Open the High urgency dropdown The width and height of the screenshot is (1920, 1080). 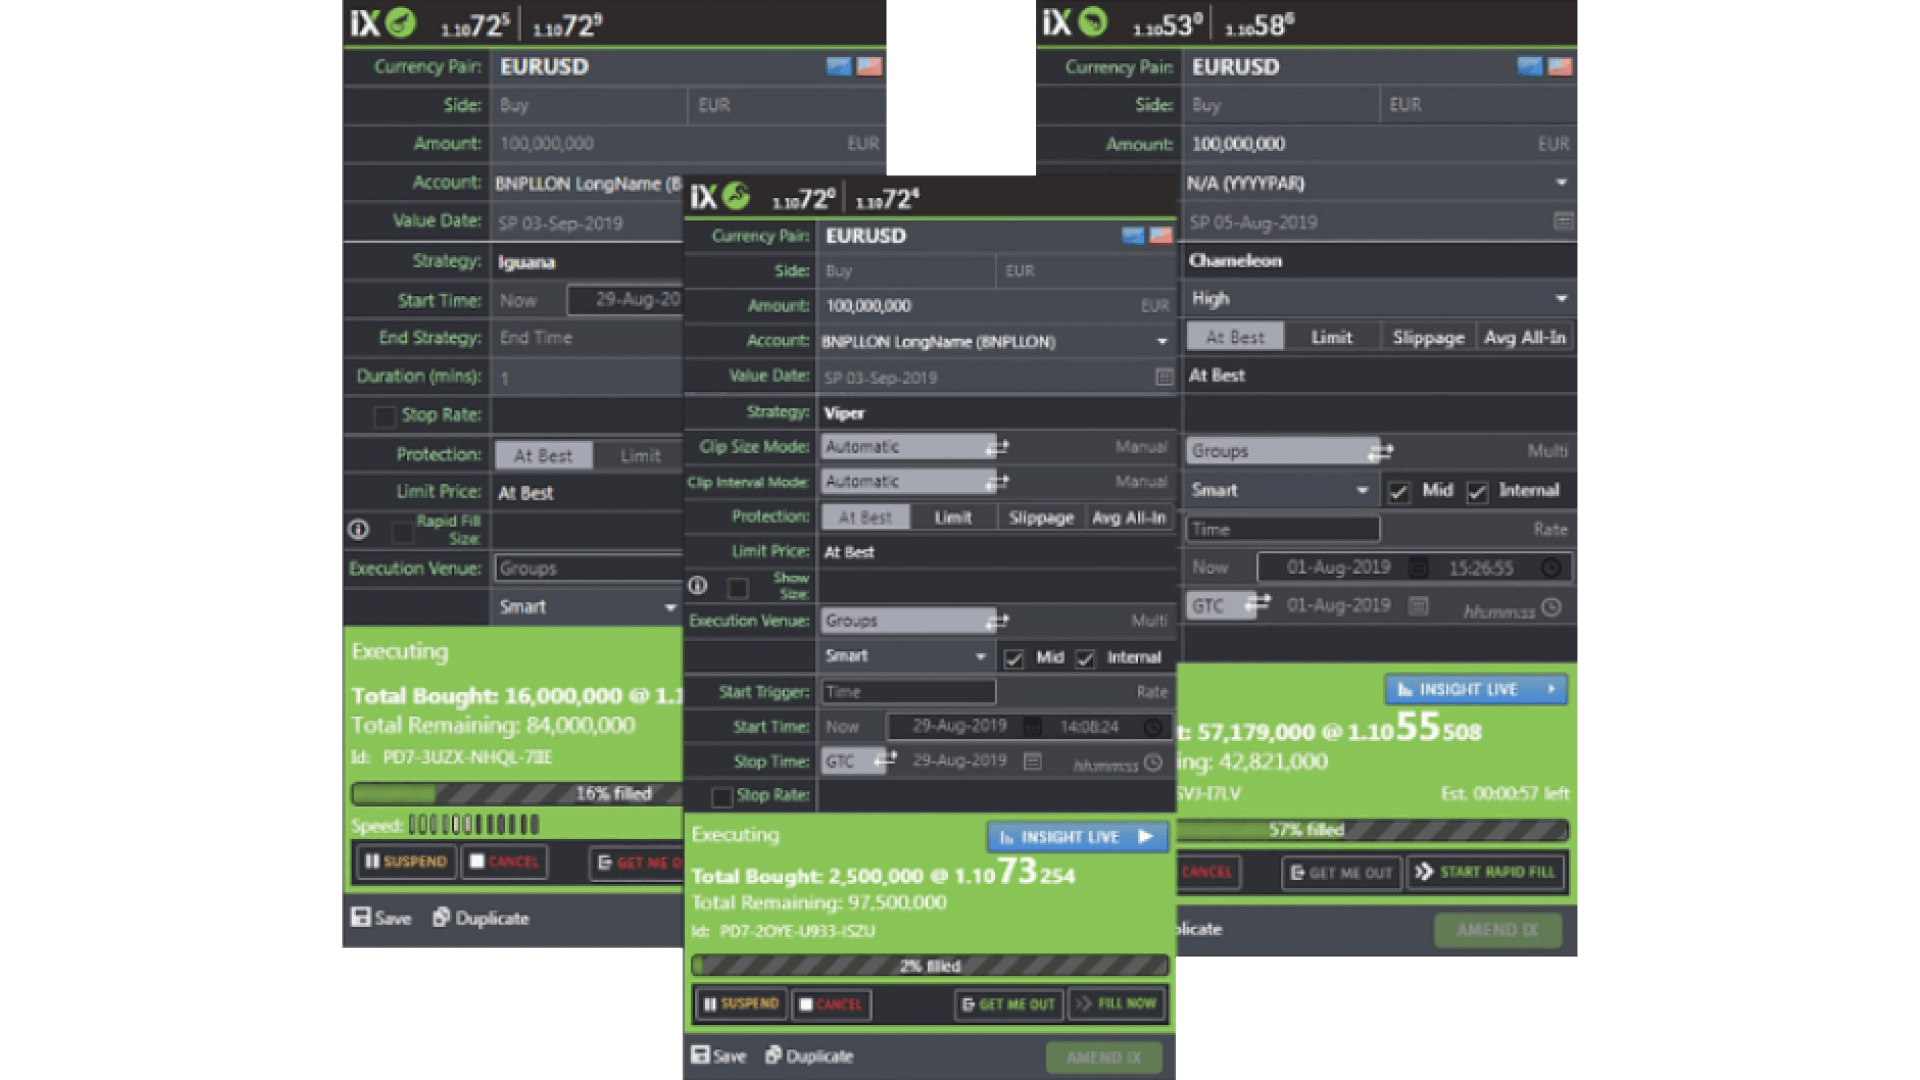coord(1560,299)
